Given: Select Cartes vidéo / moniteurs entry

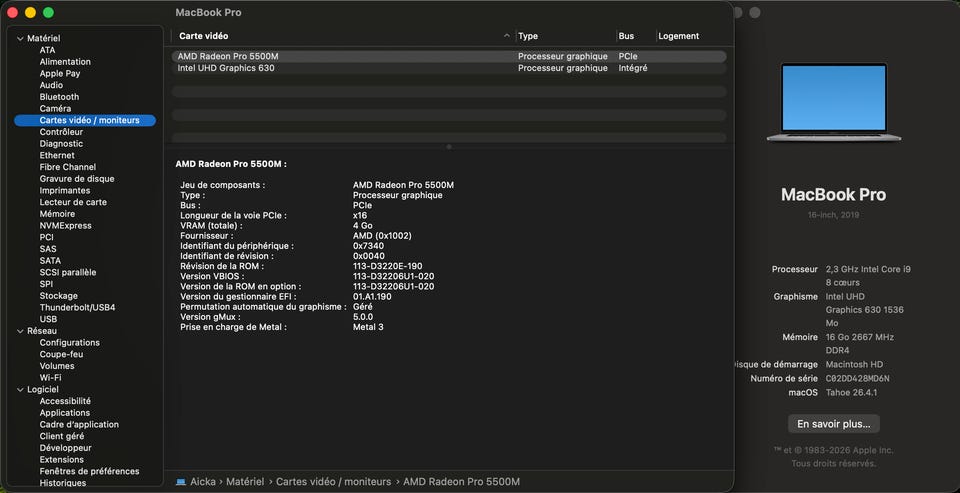Looking at the screenshot, I should point(85,121).
